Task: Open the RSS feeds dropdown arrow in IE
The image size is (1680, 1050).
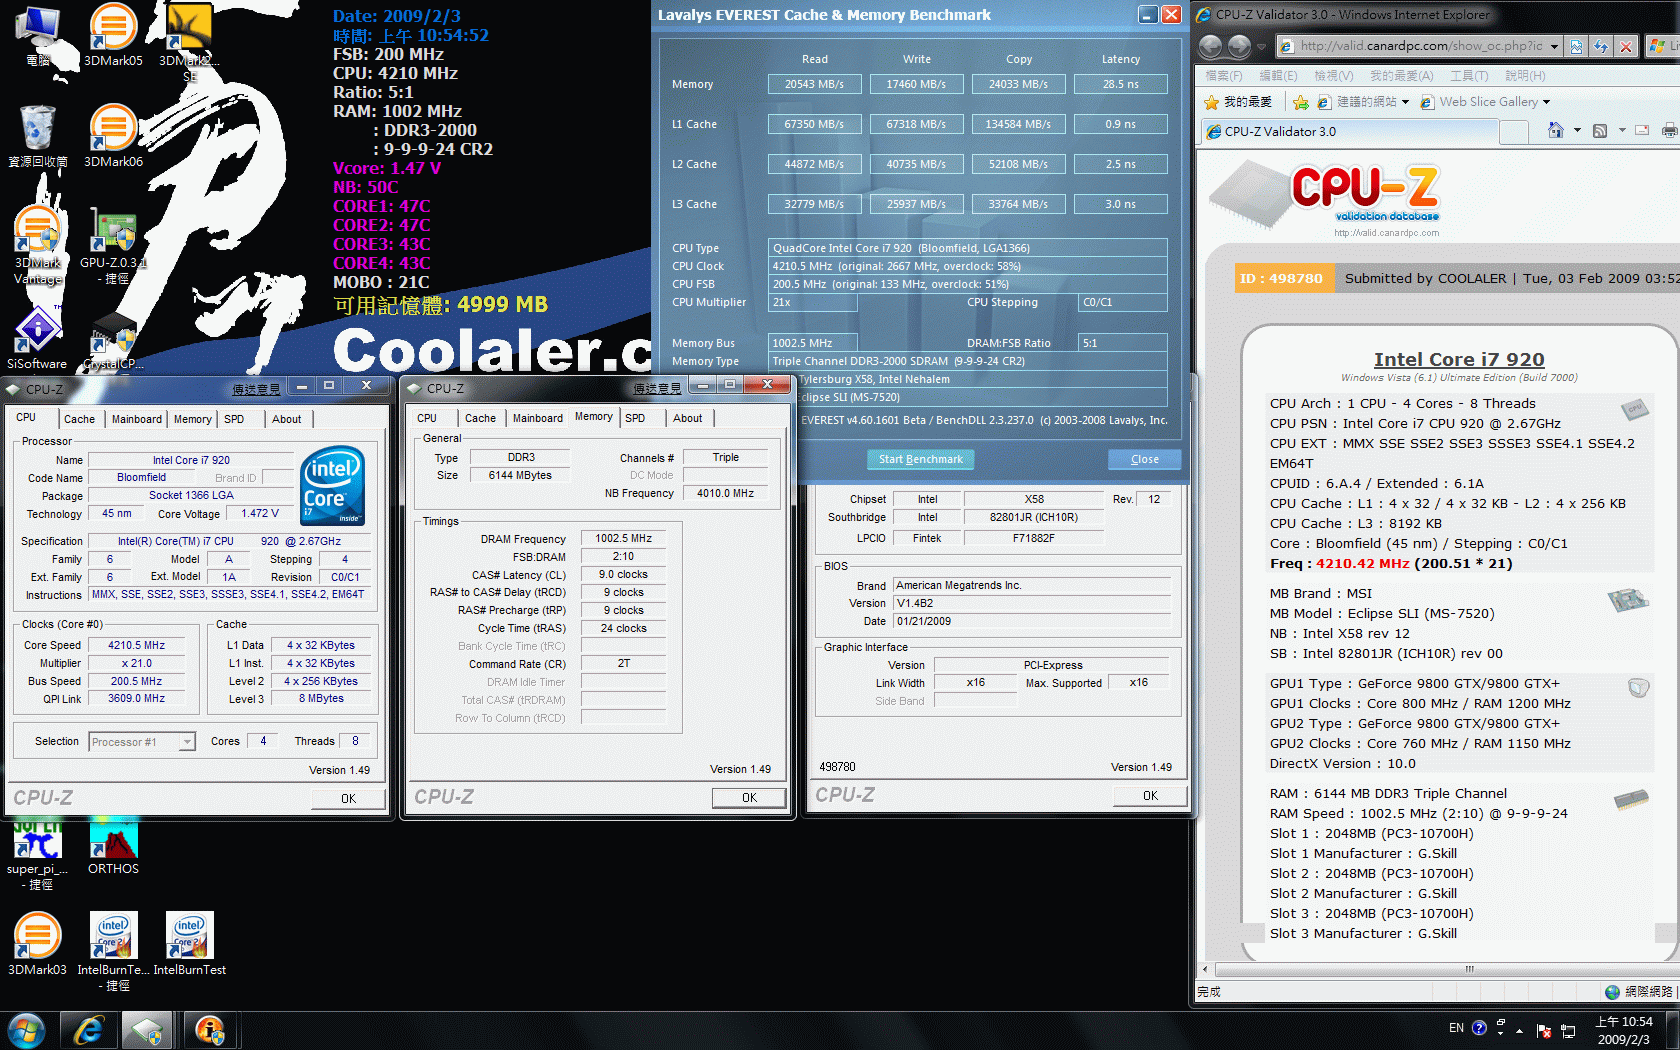Action: coord(1621,130)
